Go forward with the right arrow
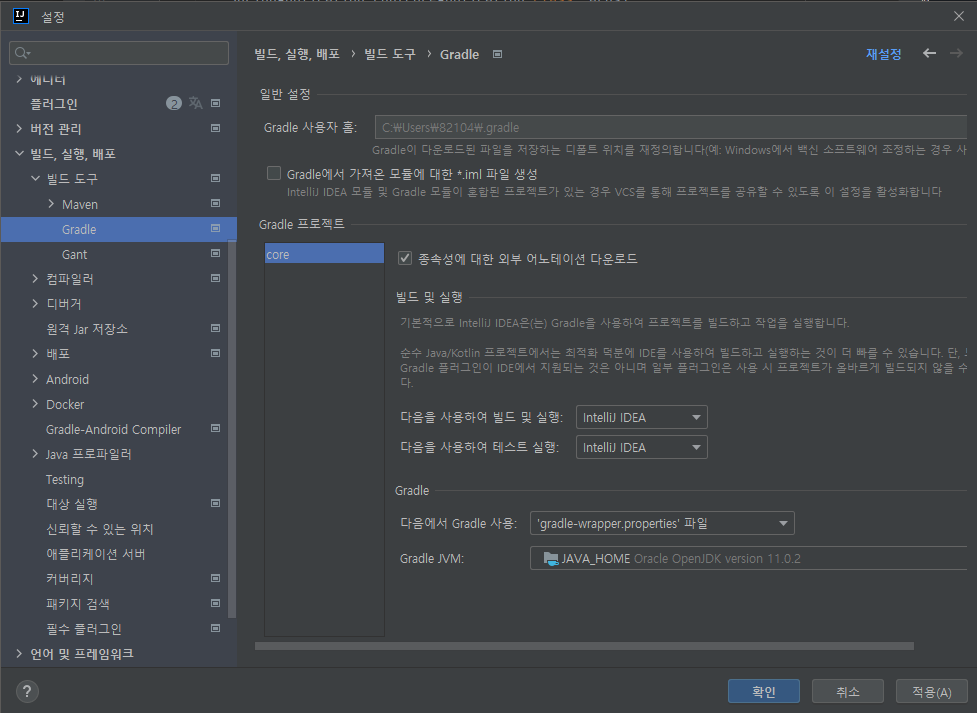This screenshot has height=713, width=977. [x=956, y=54]
